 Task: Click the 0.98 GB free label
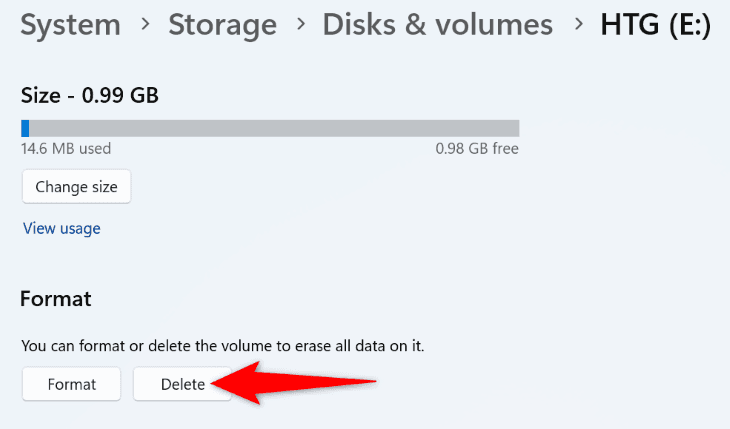pos(477,149)
